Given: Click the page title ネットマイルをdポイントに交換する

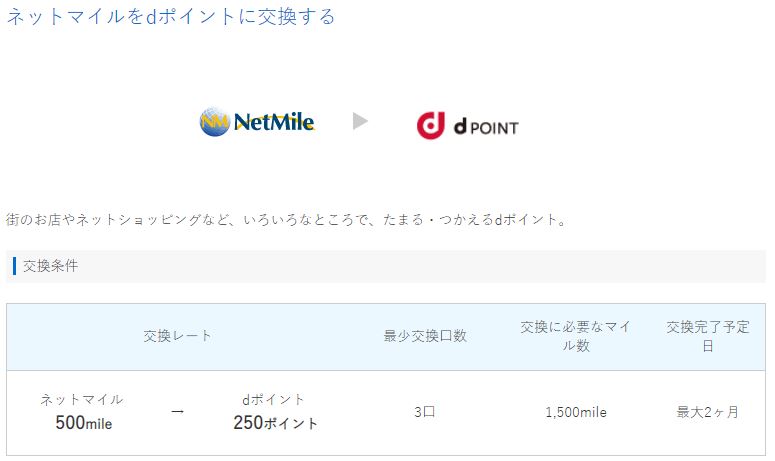Looking at the screenshot, I should (x=171, y=17).
